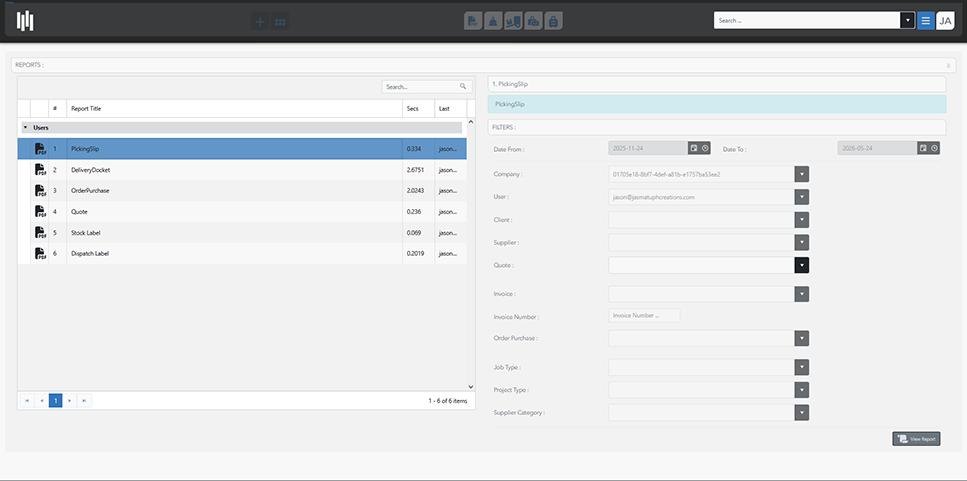Screen dimensions: 967x481
Task: Click the padlock icon in top toolbar
Action: pos(554,21)
